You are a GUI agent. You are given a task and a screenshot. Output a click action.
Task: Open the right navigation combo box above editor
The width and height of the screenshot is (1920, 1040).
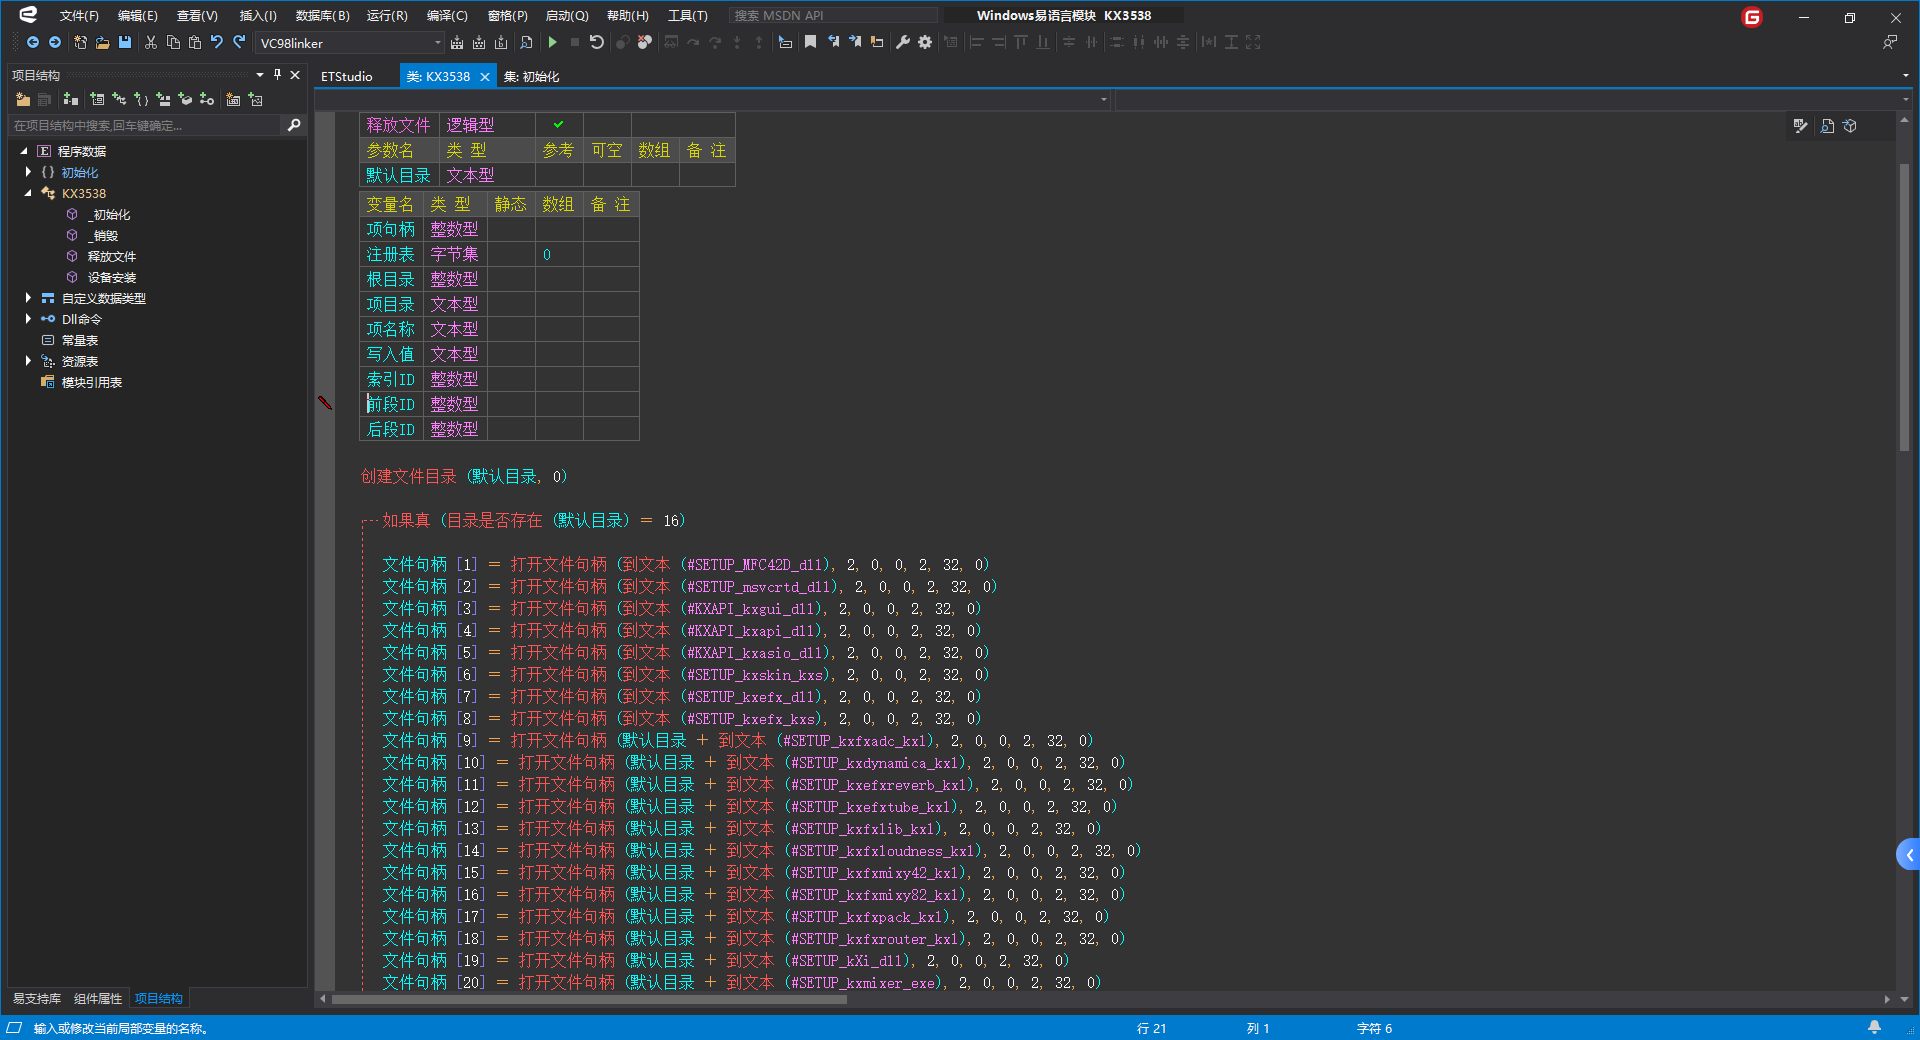tap(1514, 99)
